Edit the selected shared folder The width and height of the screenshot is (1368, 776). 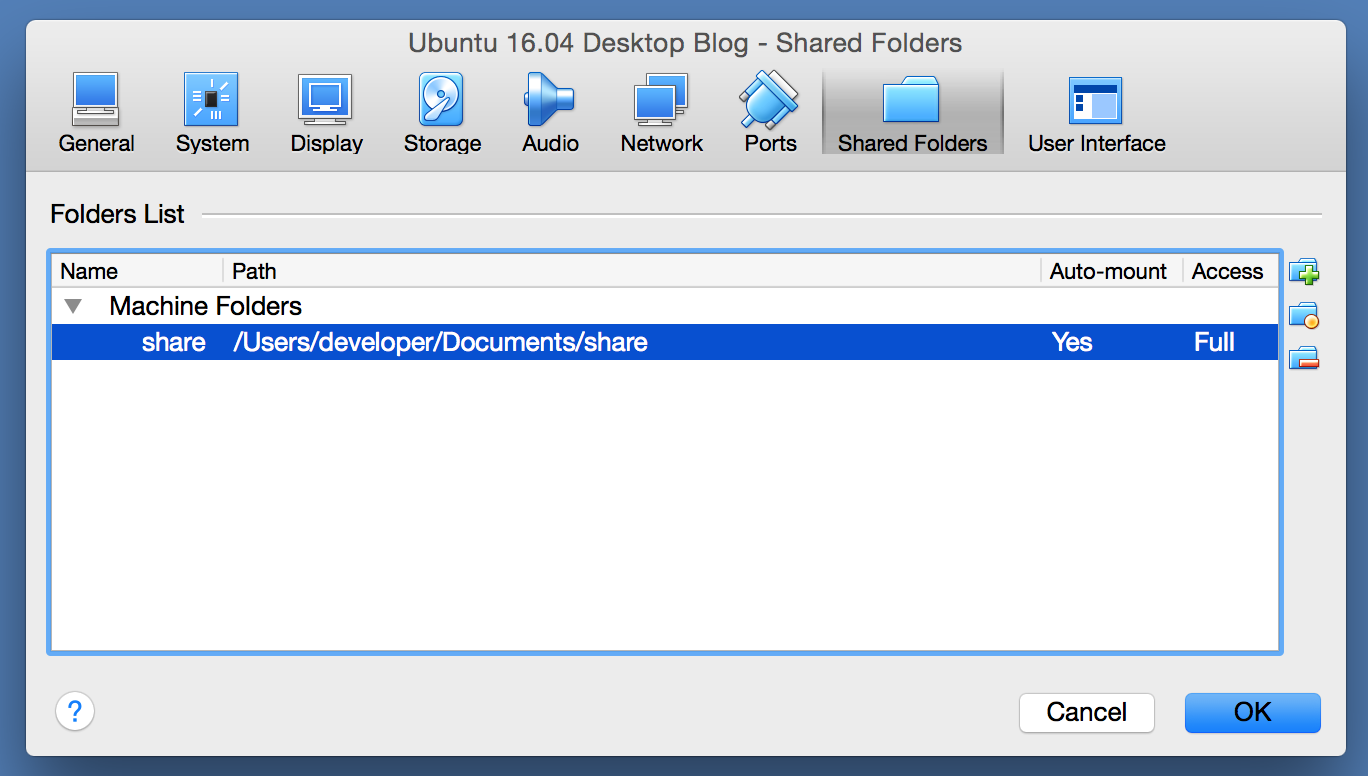(x=1304, y=315)
